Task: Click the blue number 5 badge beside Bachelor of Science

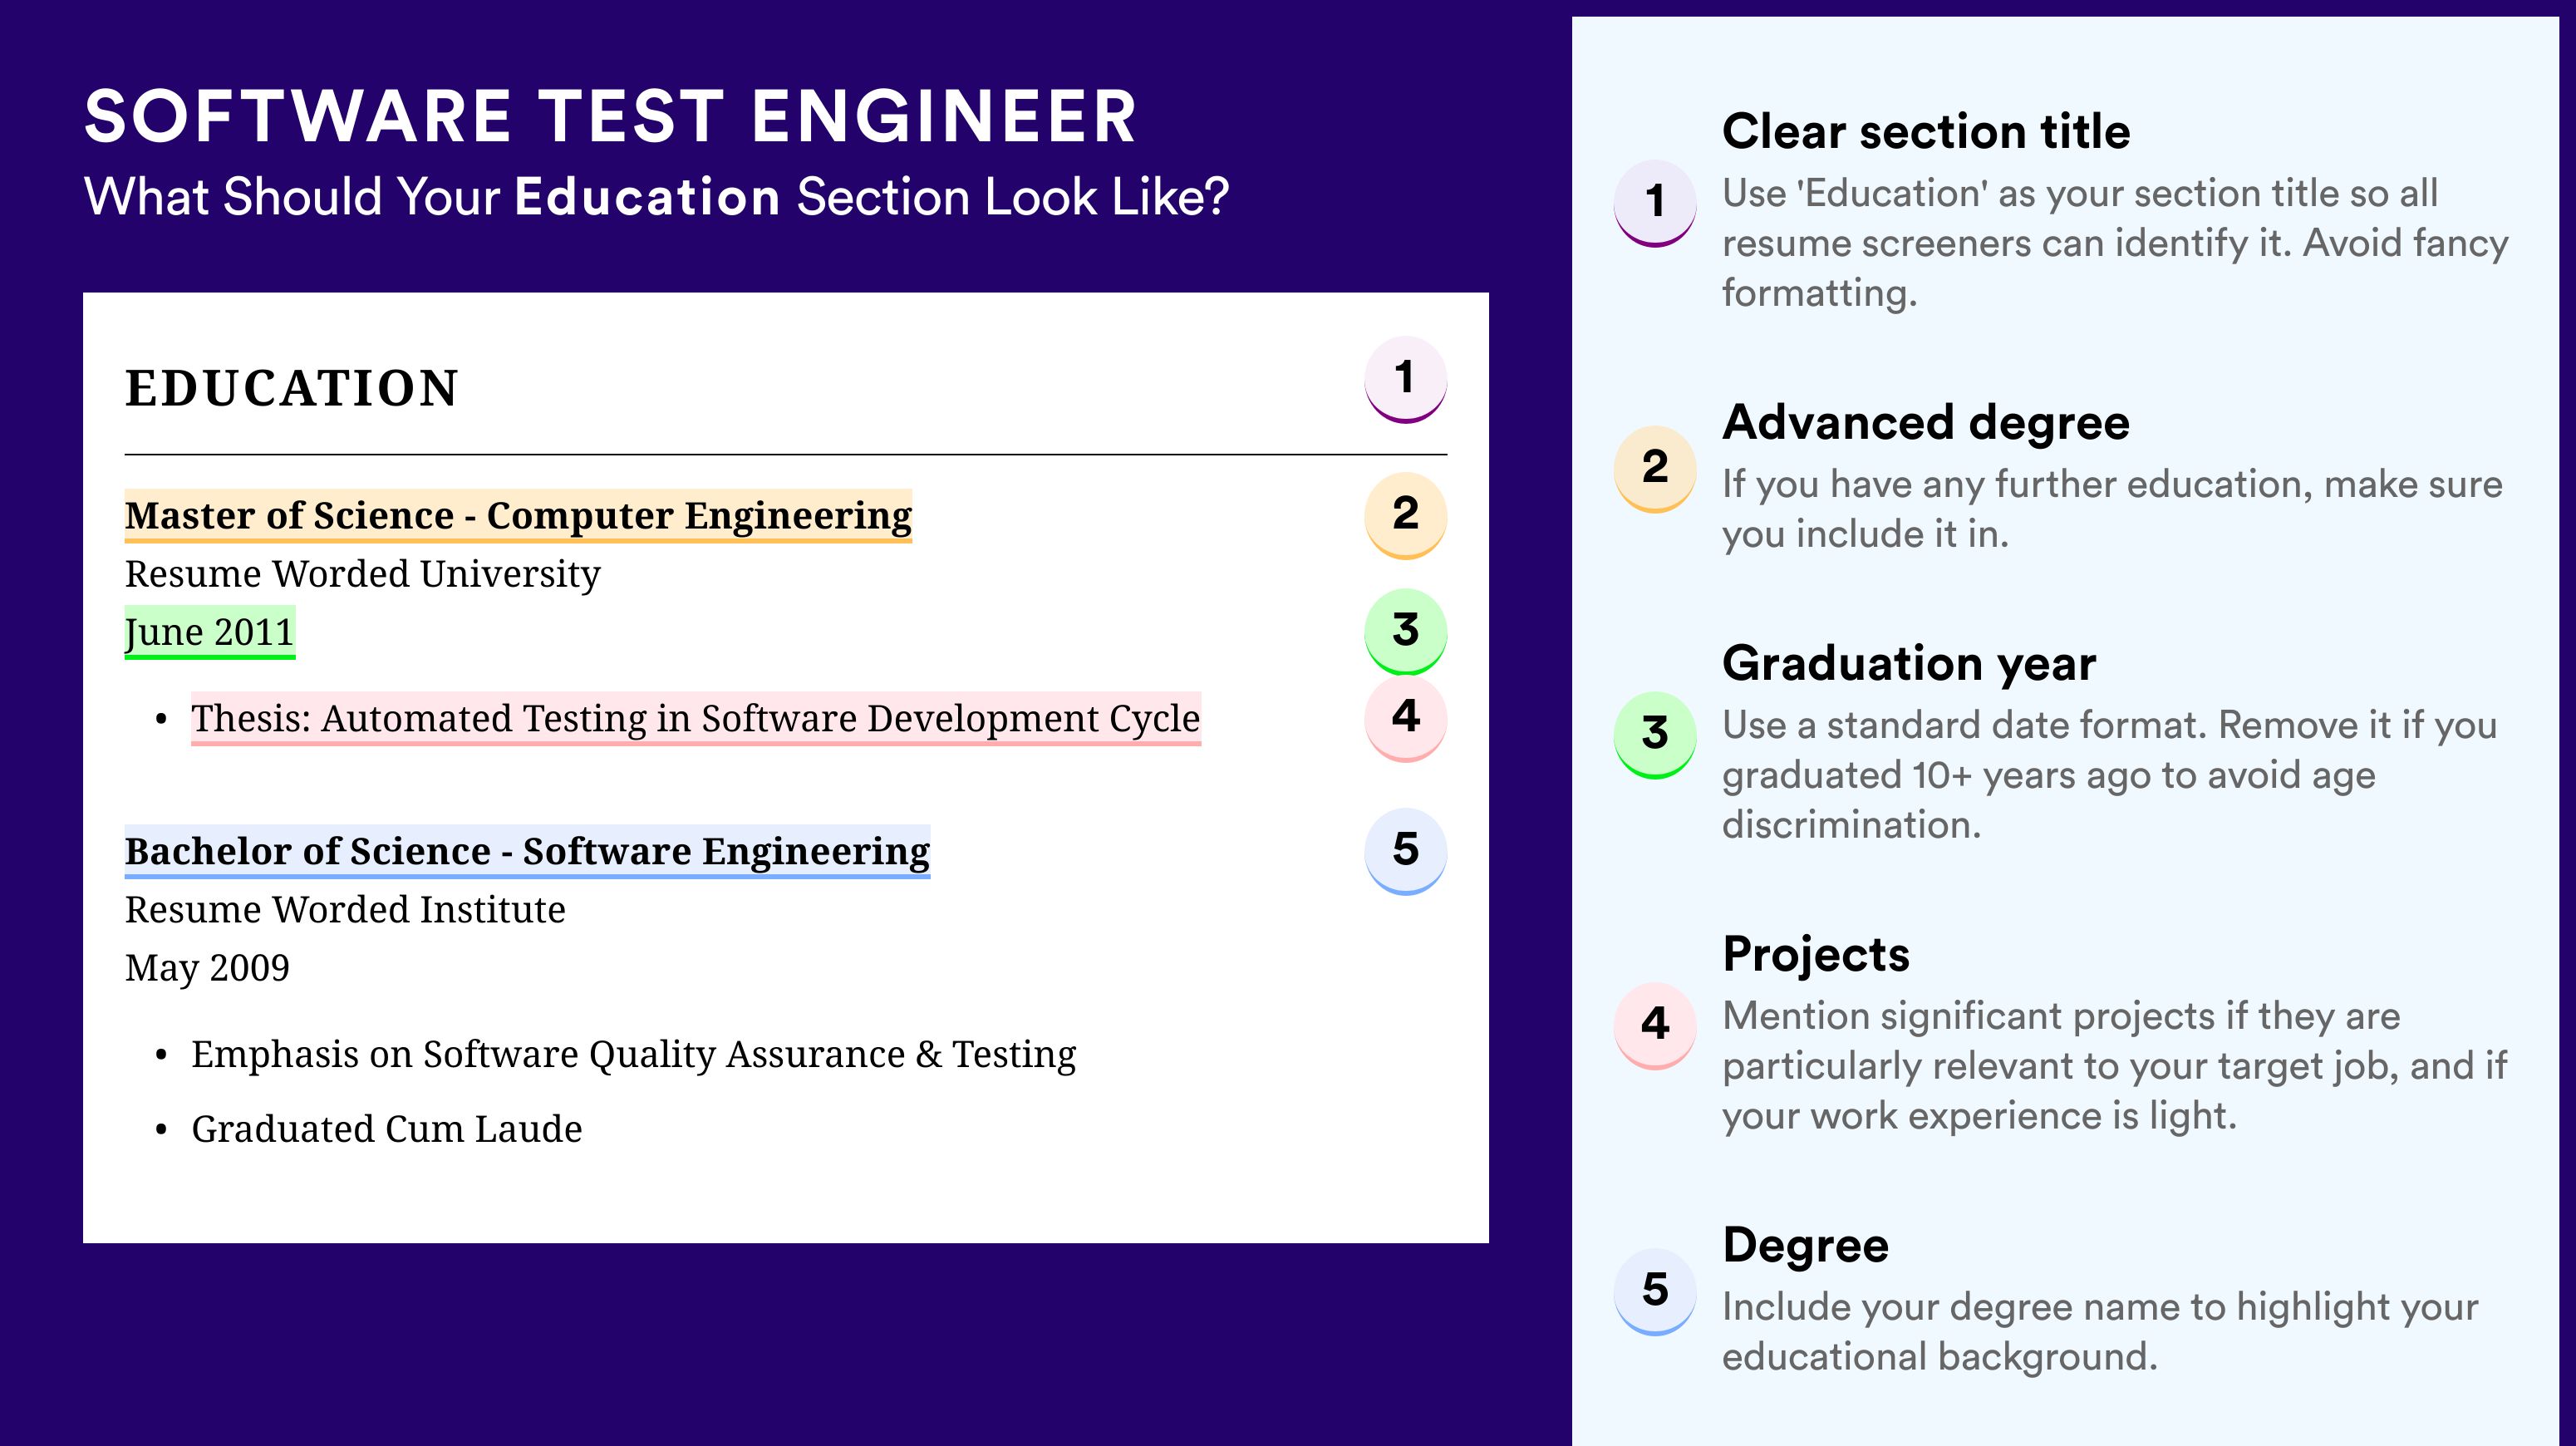Action: coord(1405,851)
